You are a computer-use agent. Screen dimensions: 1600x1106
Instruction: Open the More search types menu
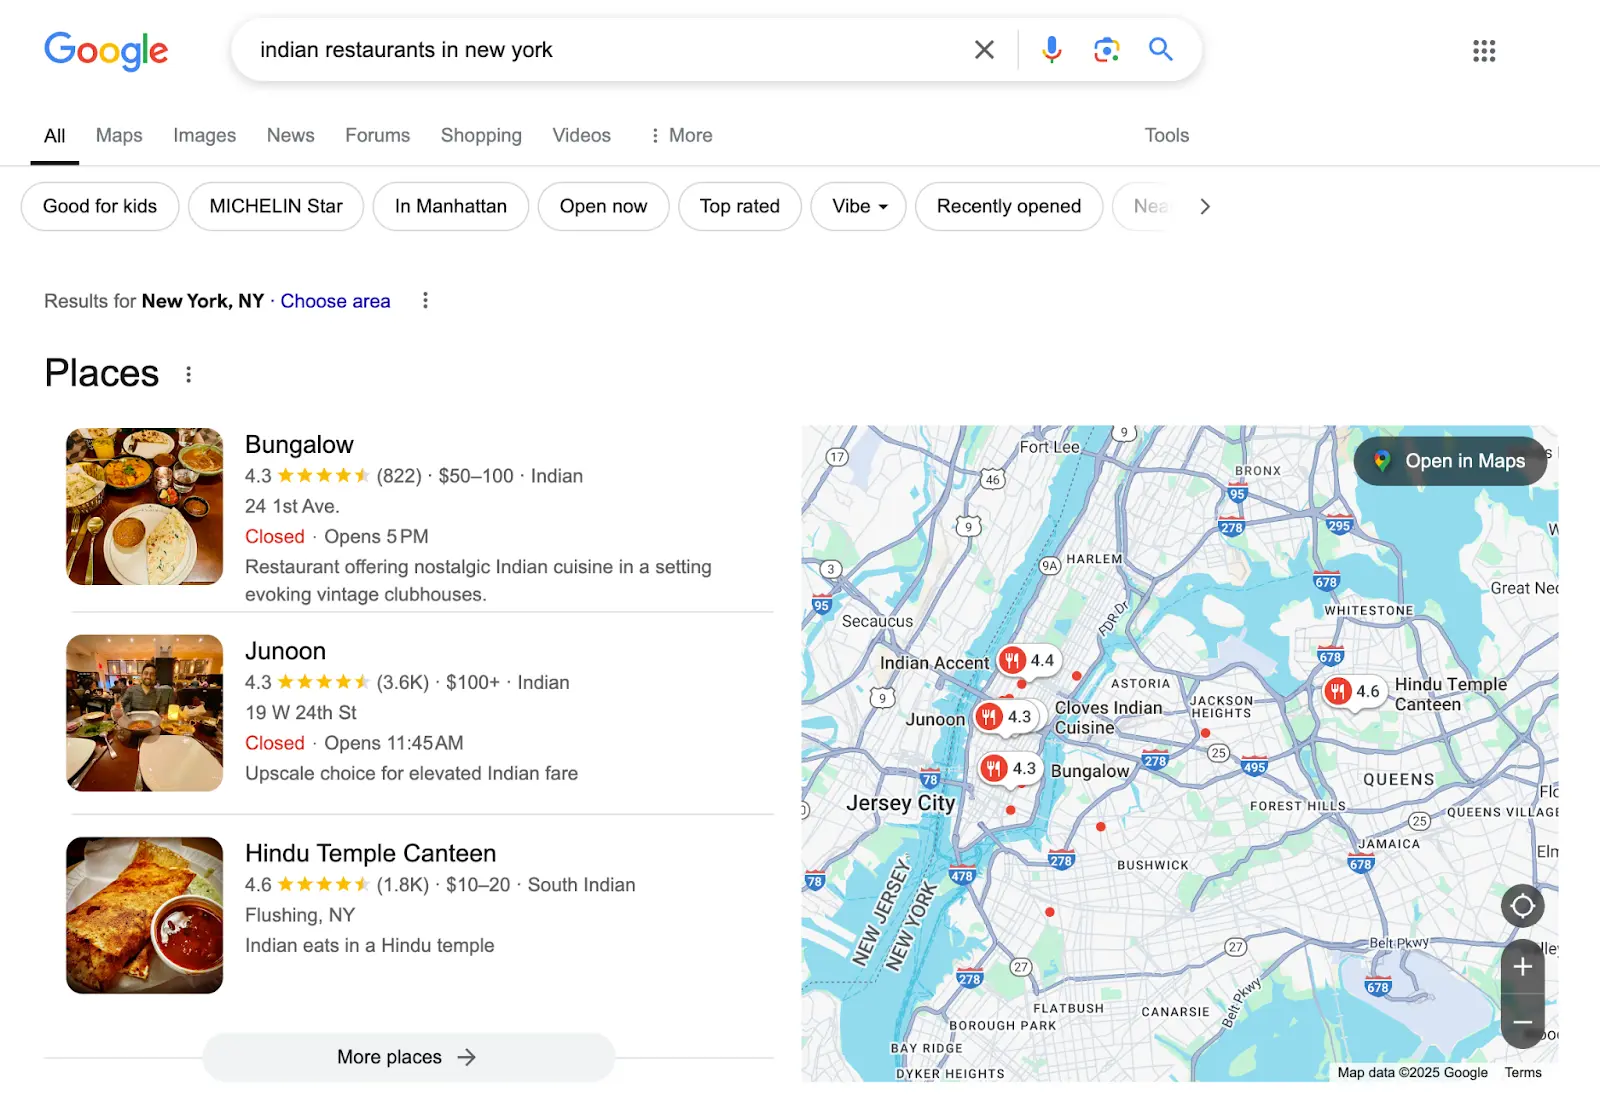point(680,135)
